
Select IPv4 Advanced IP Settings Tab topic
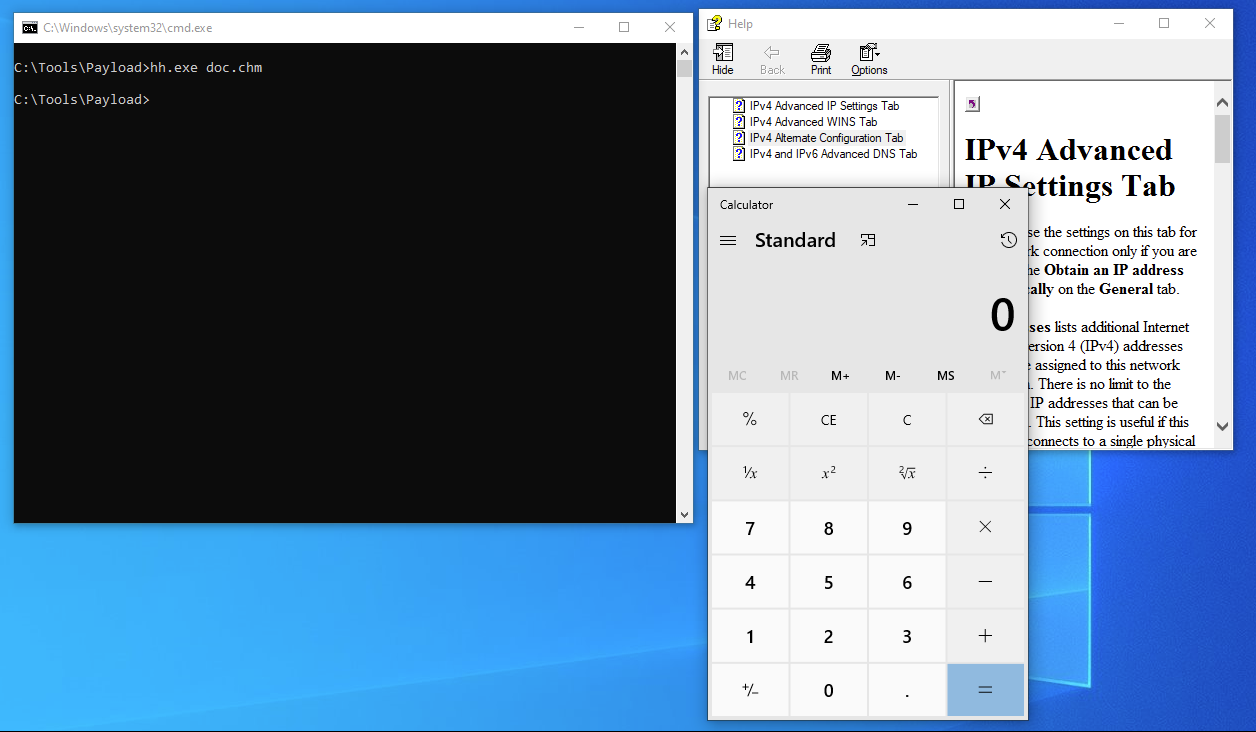[x=824, y=106]
